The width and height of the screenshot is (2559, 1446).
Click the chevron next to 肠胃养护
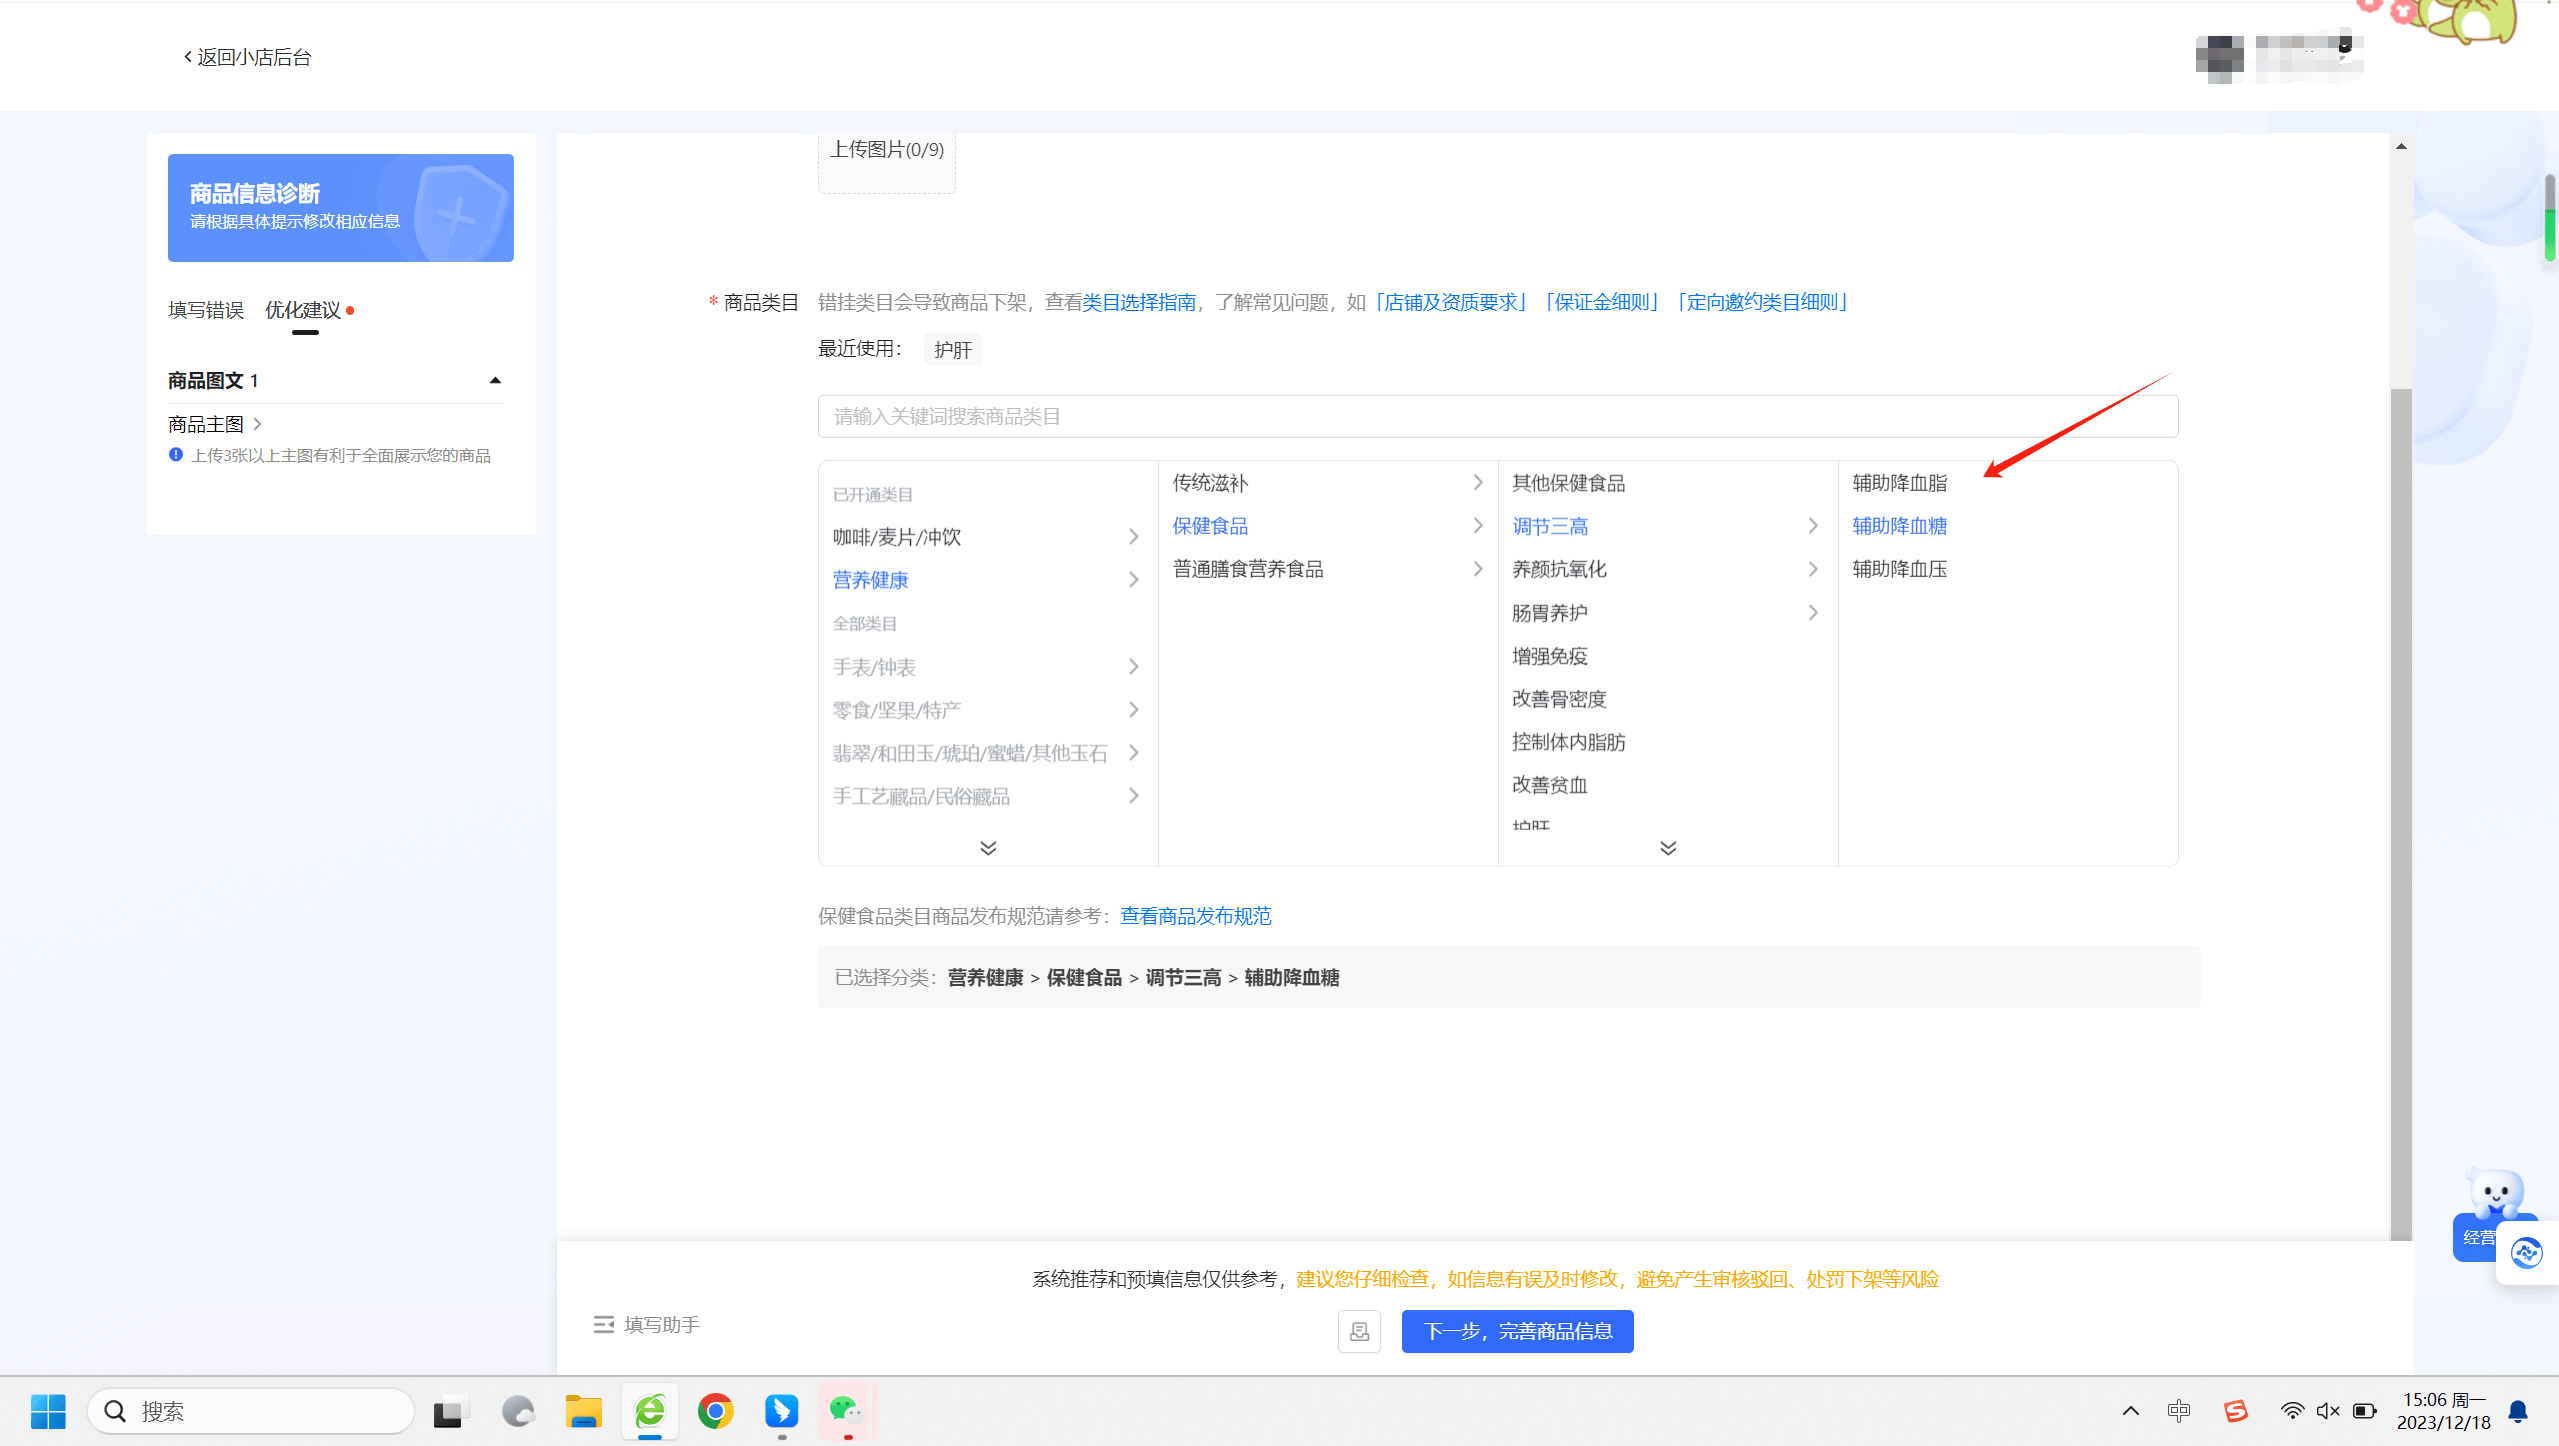(x=1812, y=613)
